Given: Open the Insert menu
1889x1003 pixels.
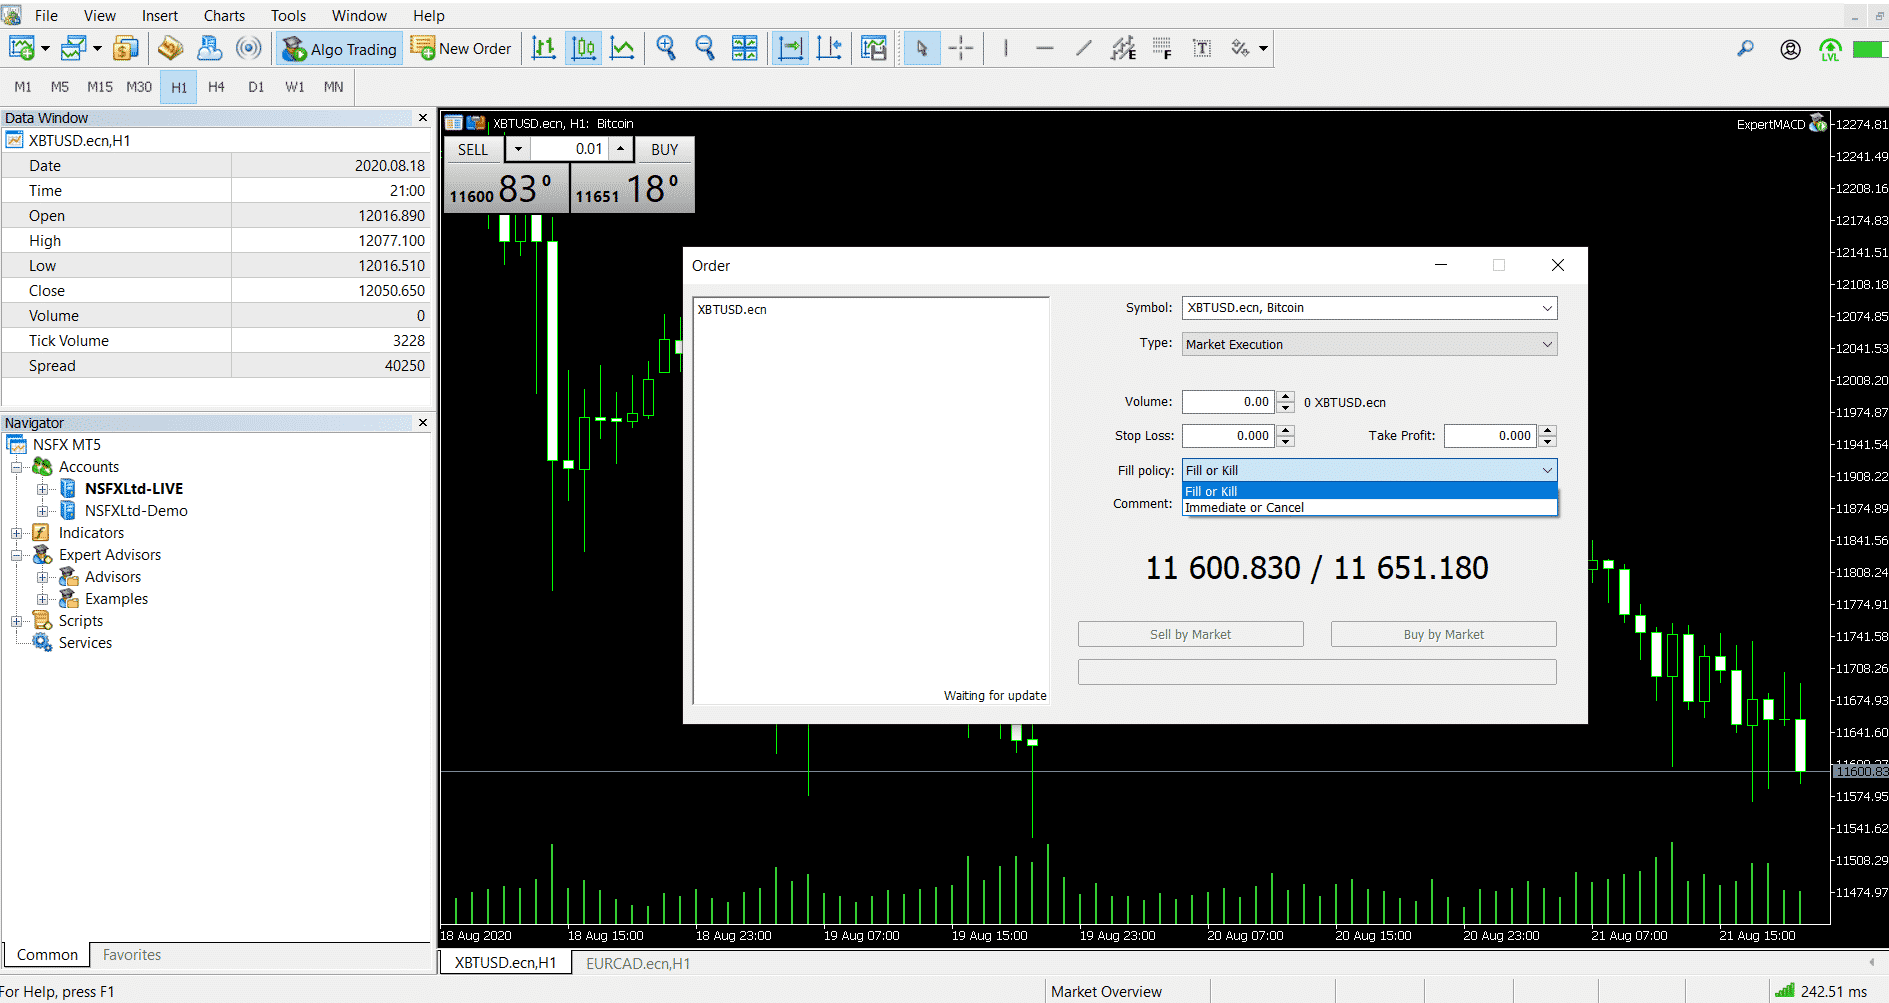Looking at the screenshot, I should tap(160, 15).
